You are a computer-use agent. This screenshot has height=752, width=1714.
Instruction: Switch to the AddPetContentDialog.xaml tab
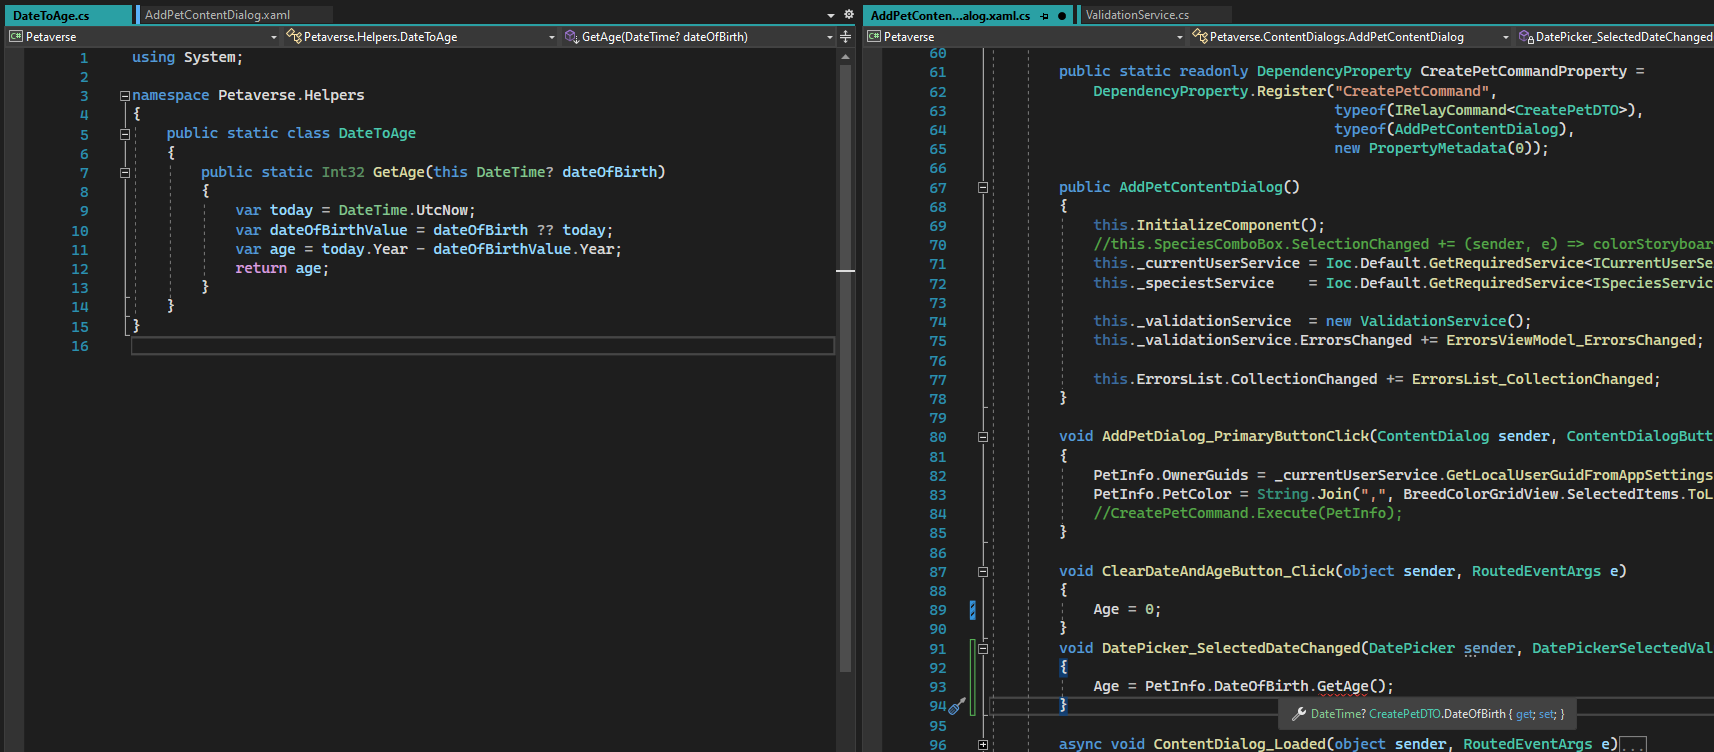coord(217,15)
